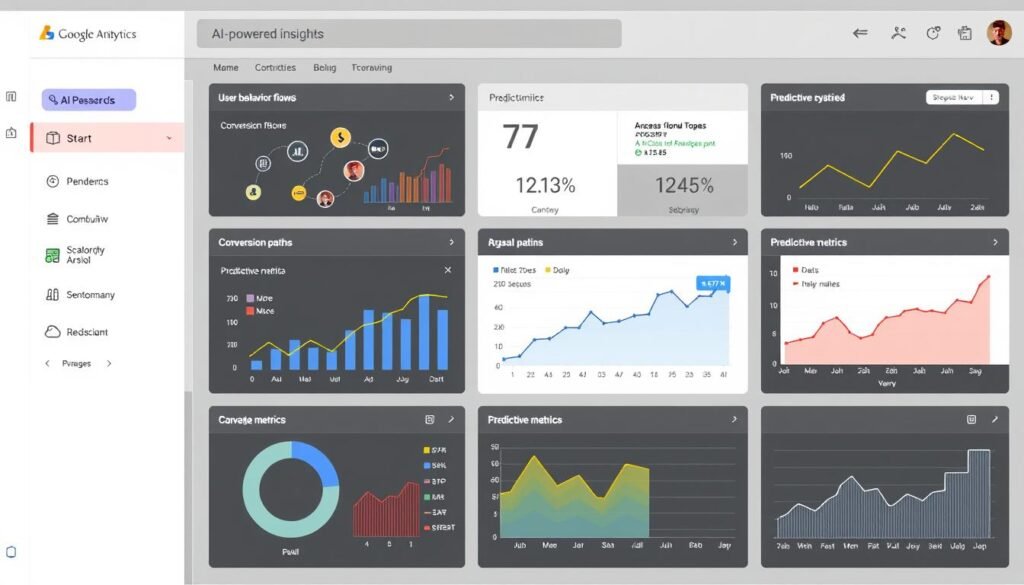Screen dimensions: 1024x585
Task: Click the timer icon in the top toolbar
Action: coord(932,33)
